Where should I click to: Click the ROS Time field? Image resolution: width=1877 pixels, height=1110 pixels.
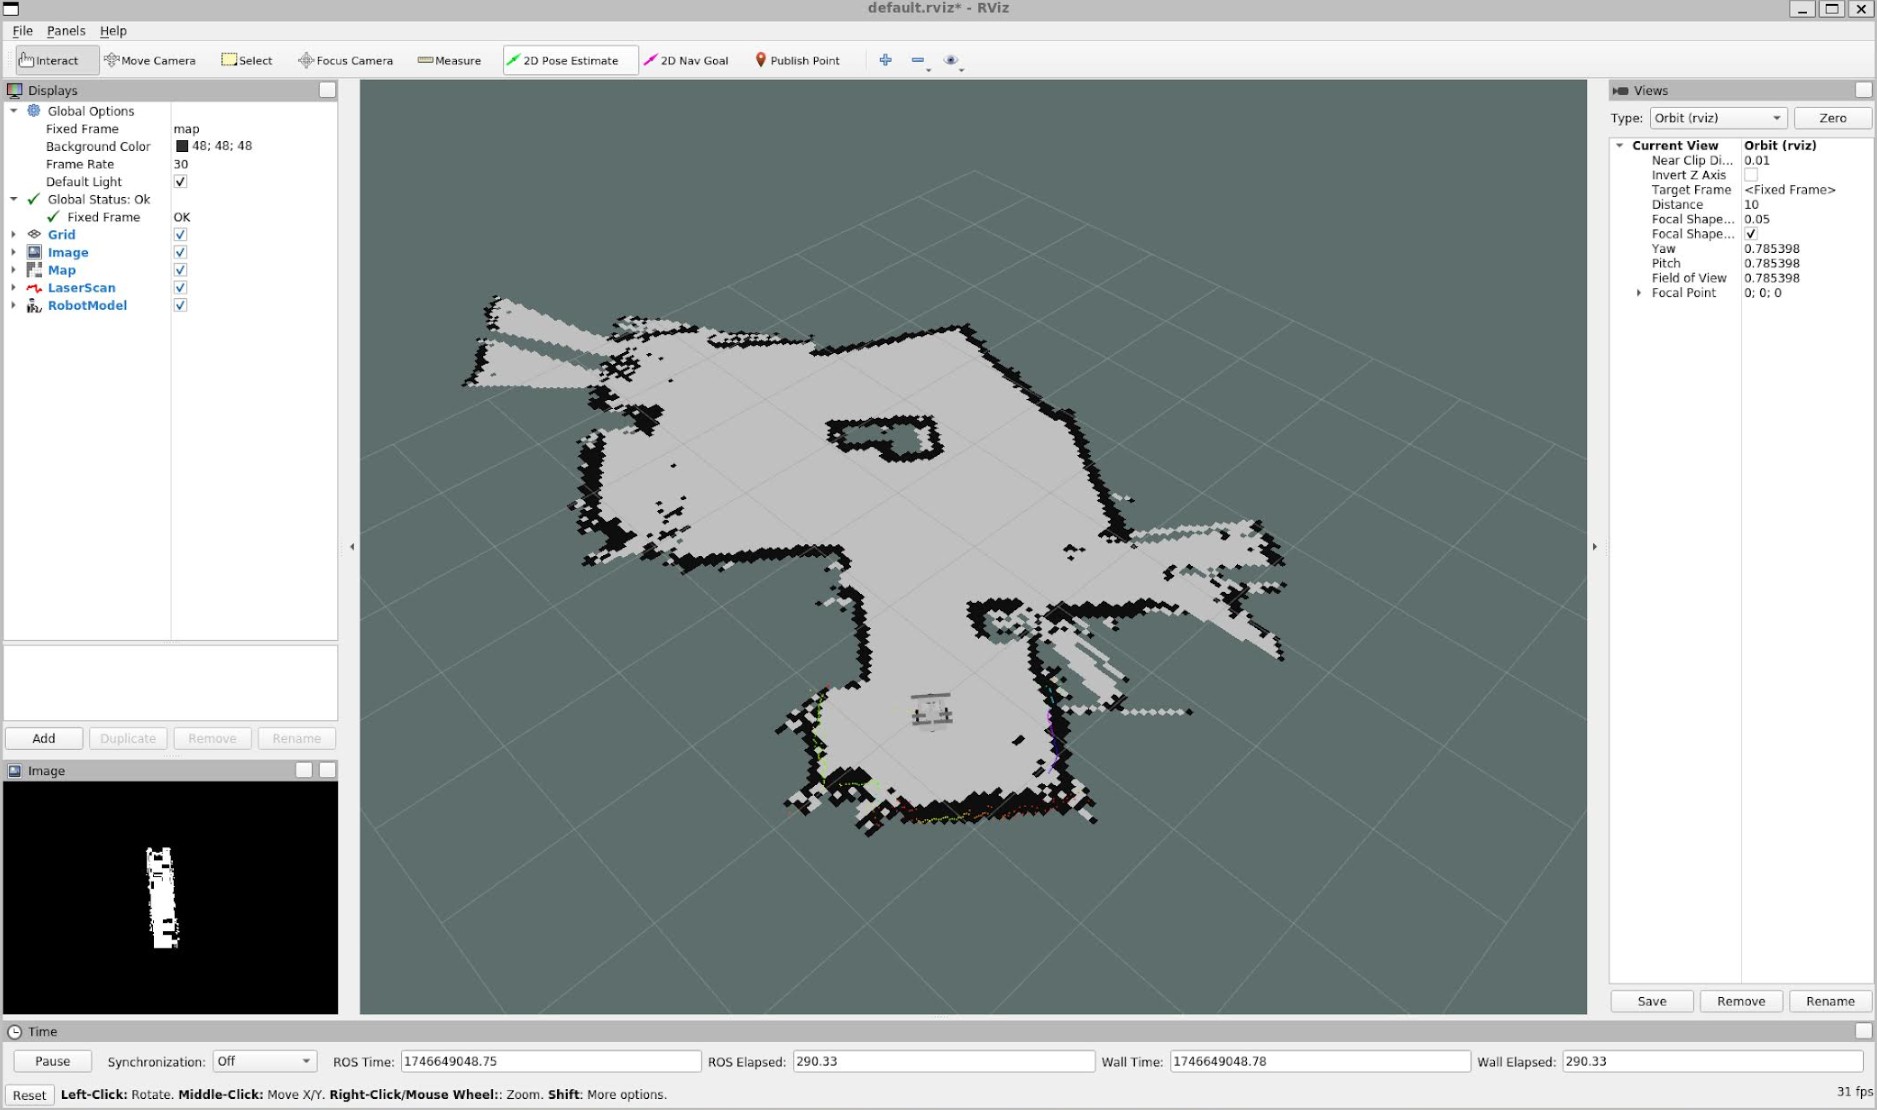(x=550, y=1061)
